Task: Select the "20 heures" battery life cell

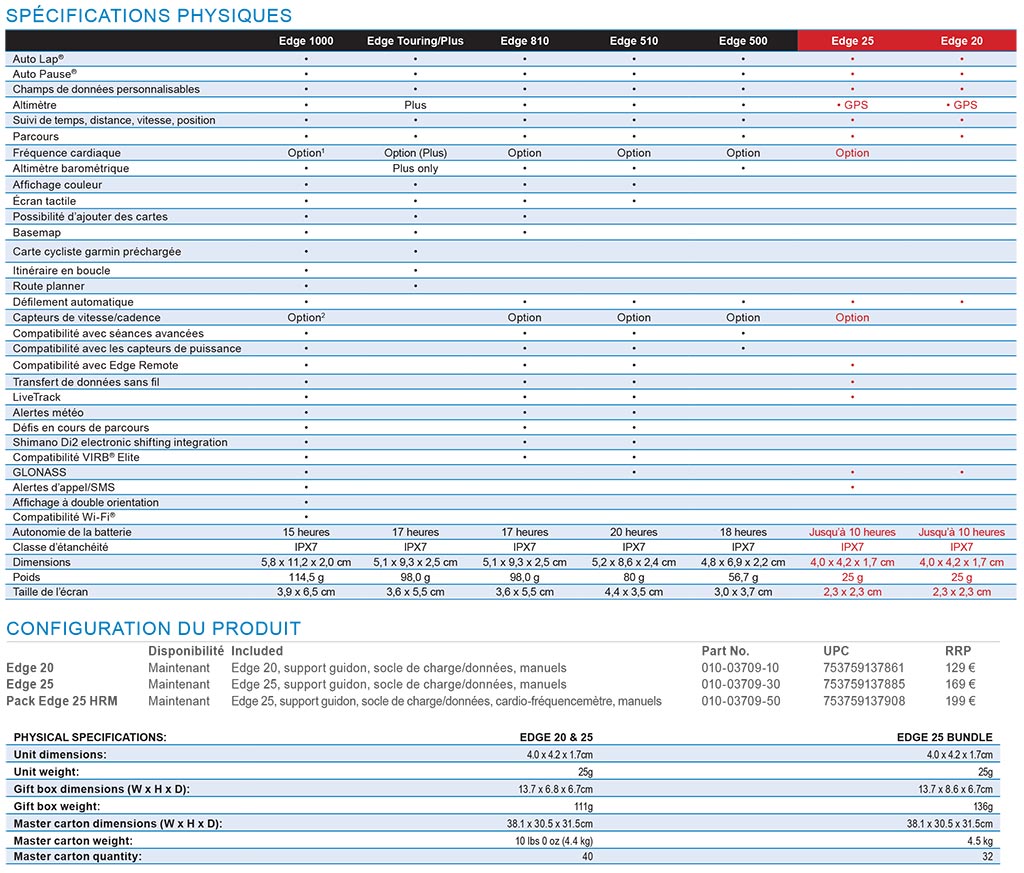Action: tap(634, 532)
